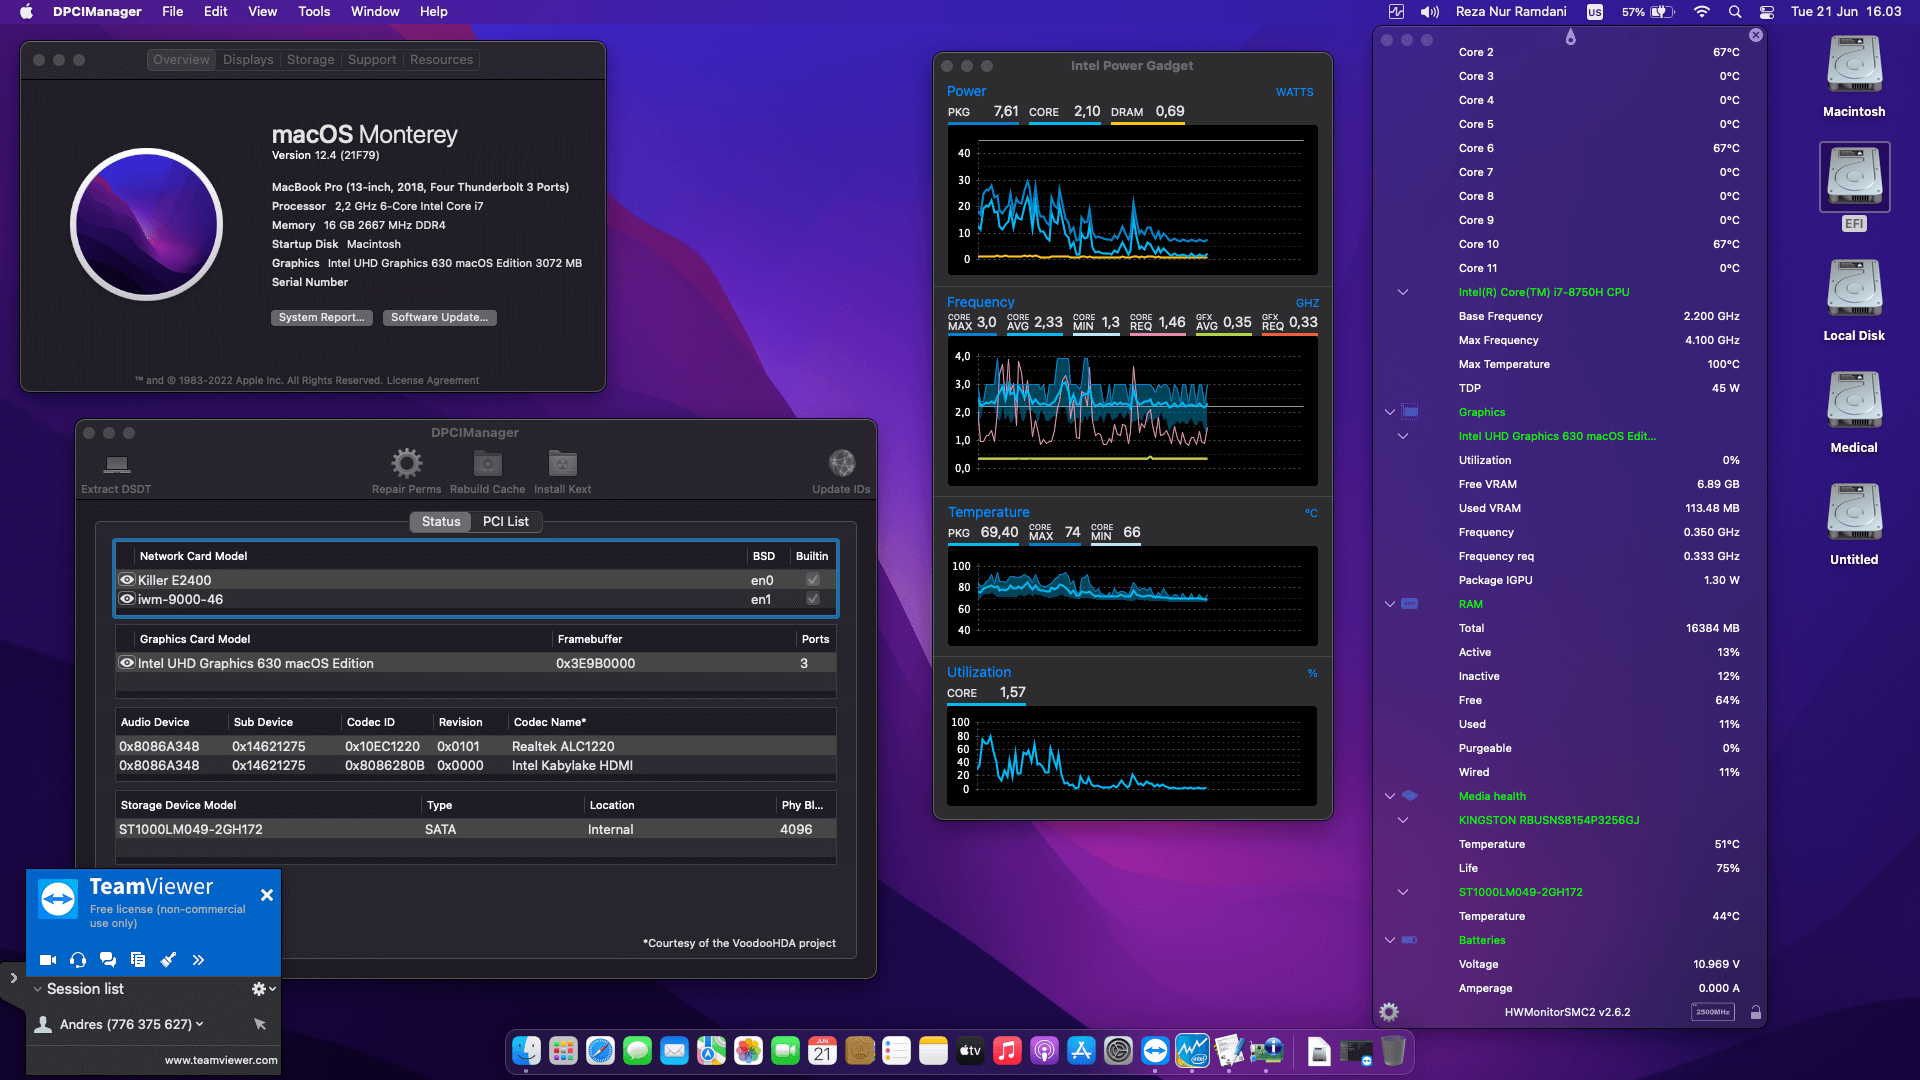This screenshot has height=1080, width=1920.
Task: Toggle eye icon for iwm-9000-46
Action: tap(127, 599)
